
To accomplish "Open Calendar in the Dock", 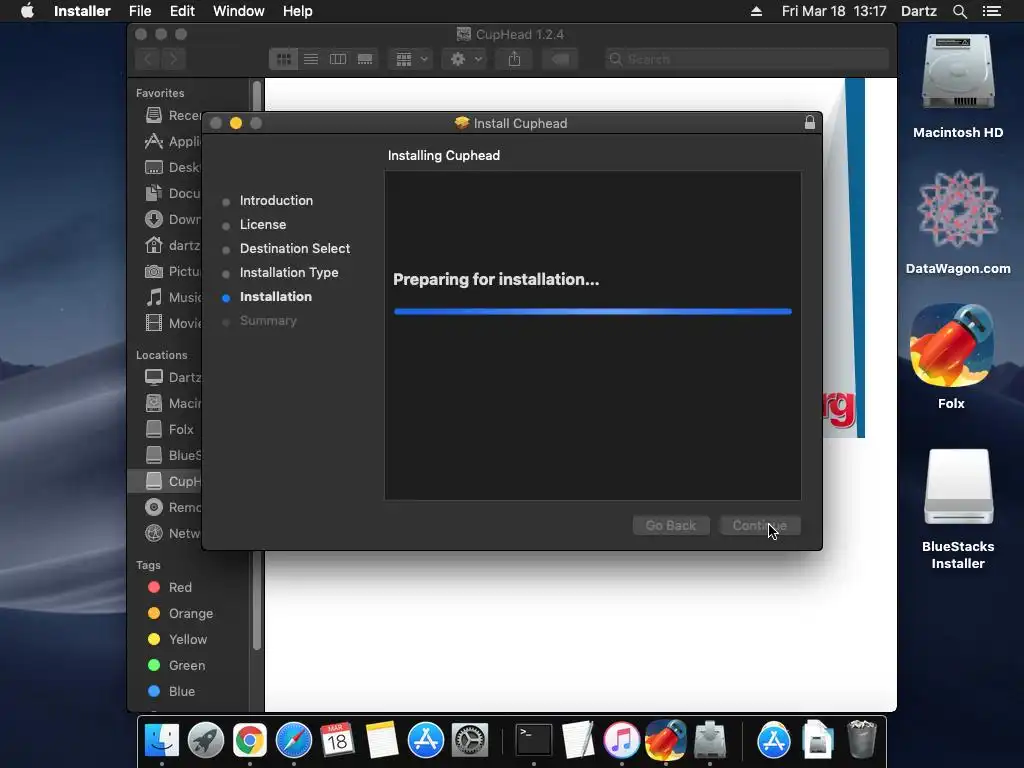I will tap(337, 741).
